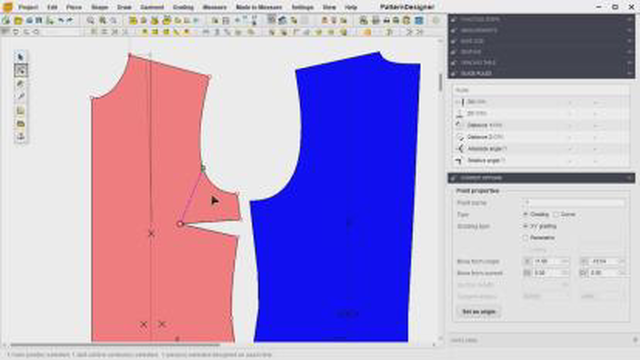
Task: Open the Piece menu
Action: click(x=74, y=7)
